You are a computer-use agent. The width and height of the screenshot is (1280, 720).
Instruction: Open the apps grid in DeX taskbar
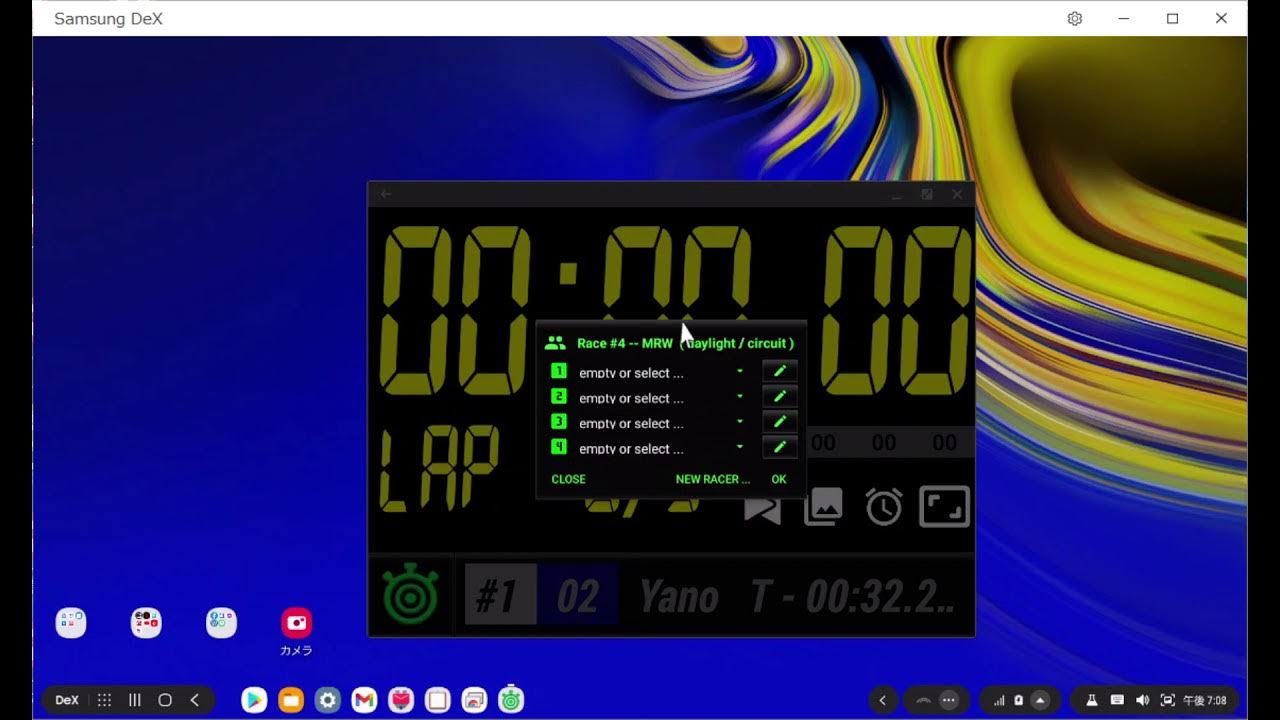(x=104, y=700)
